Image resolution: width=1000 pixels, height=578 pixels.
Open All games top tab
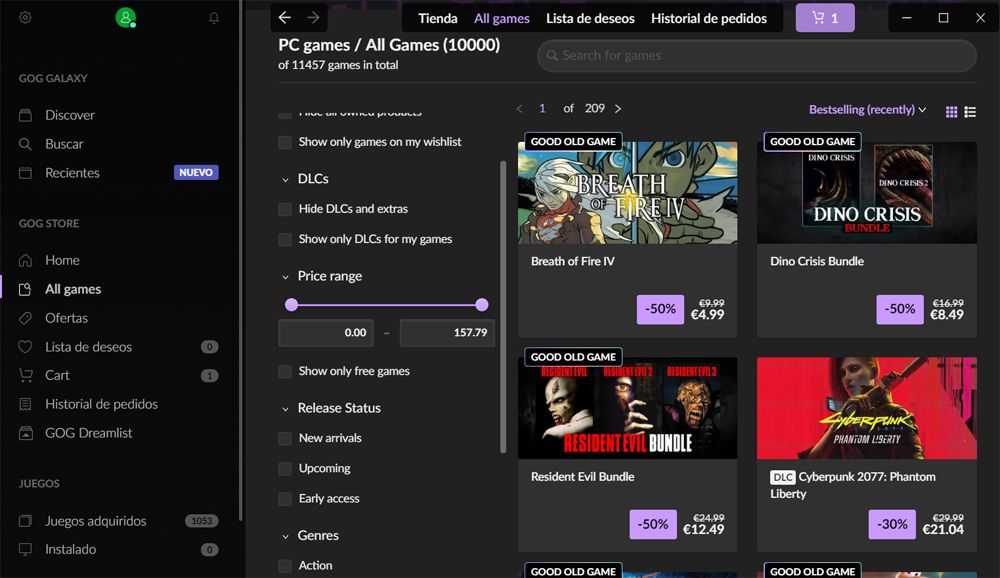(x=501, y=19)
